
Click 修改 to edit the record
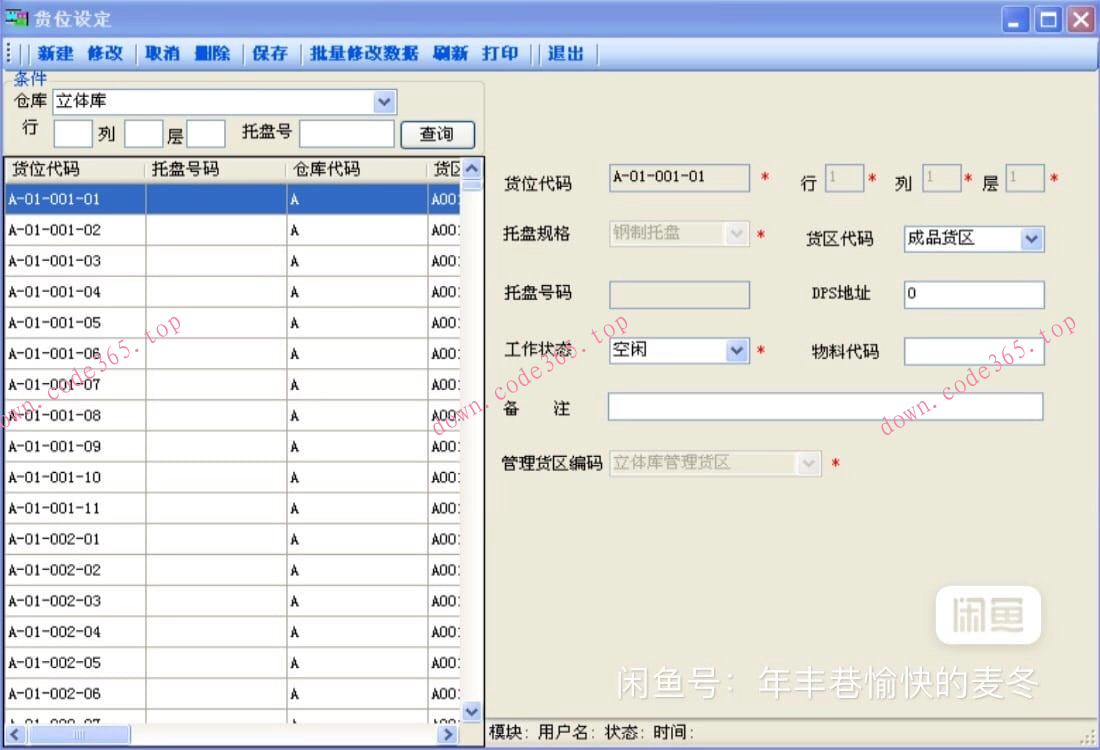click(x=105, y=55)
